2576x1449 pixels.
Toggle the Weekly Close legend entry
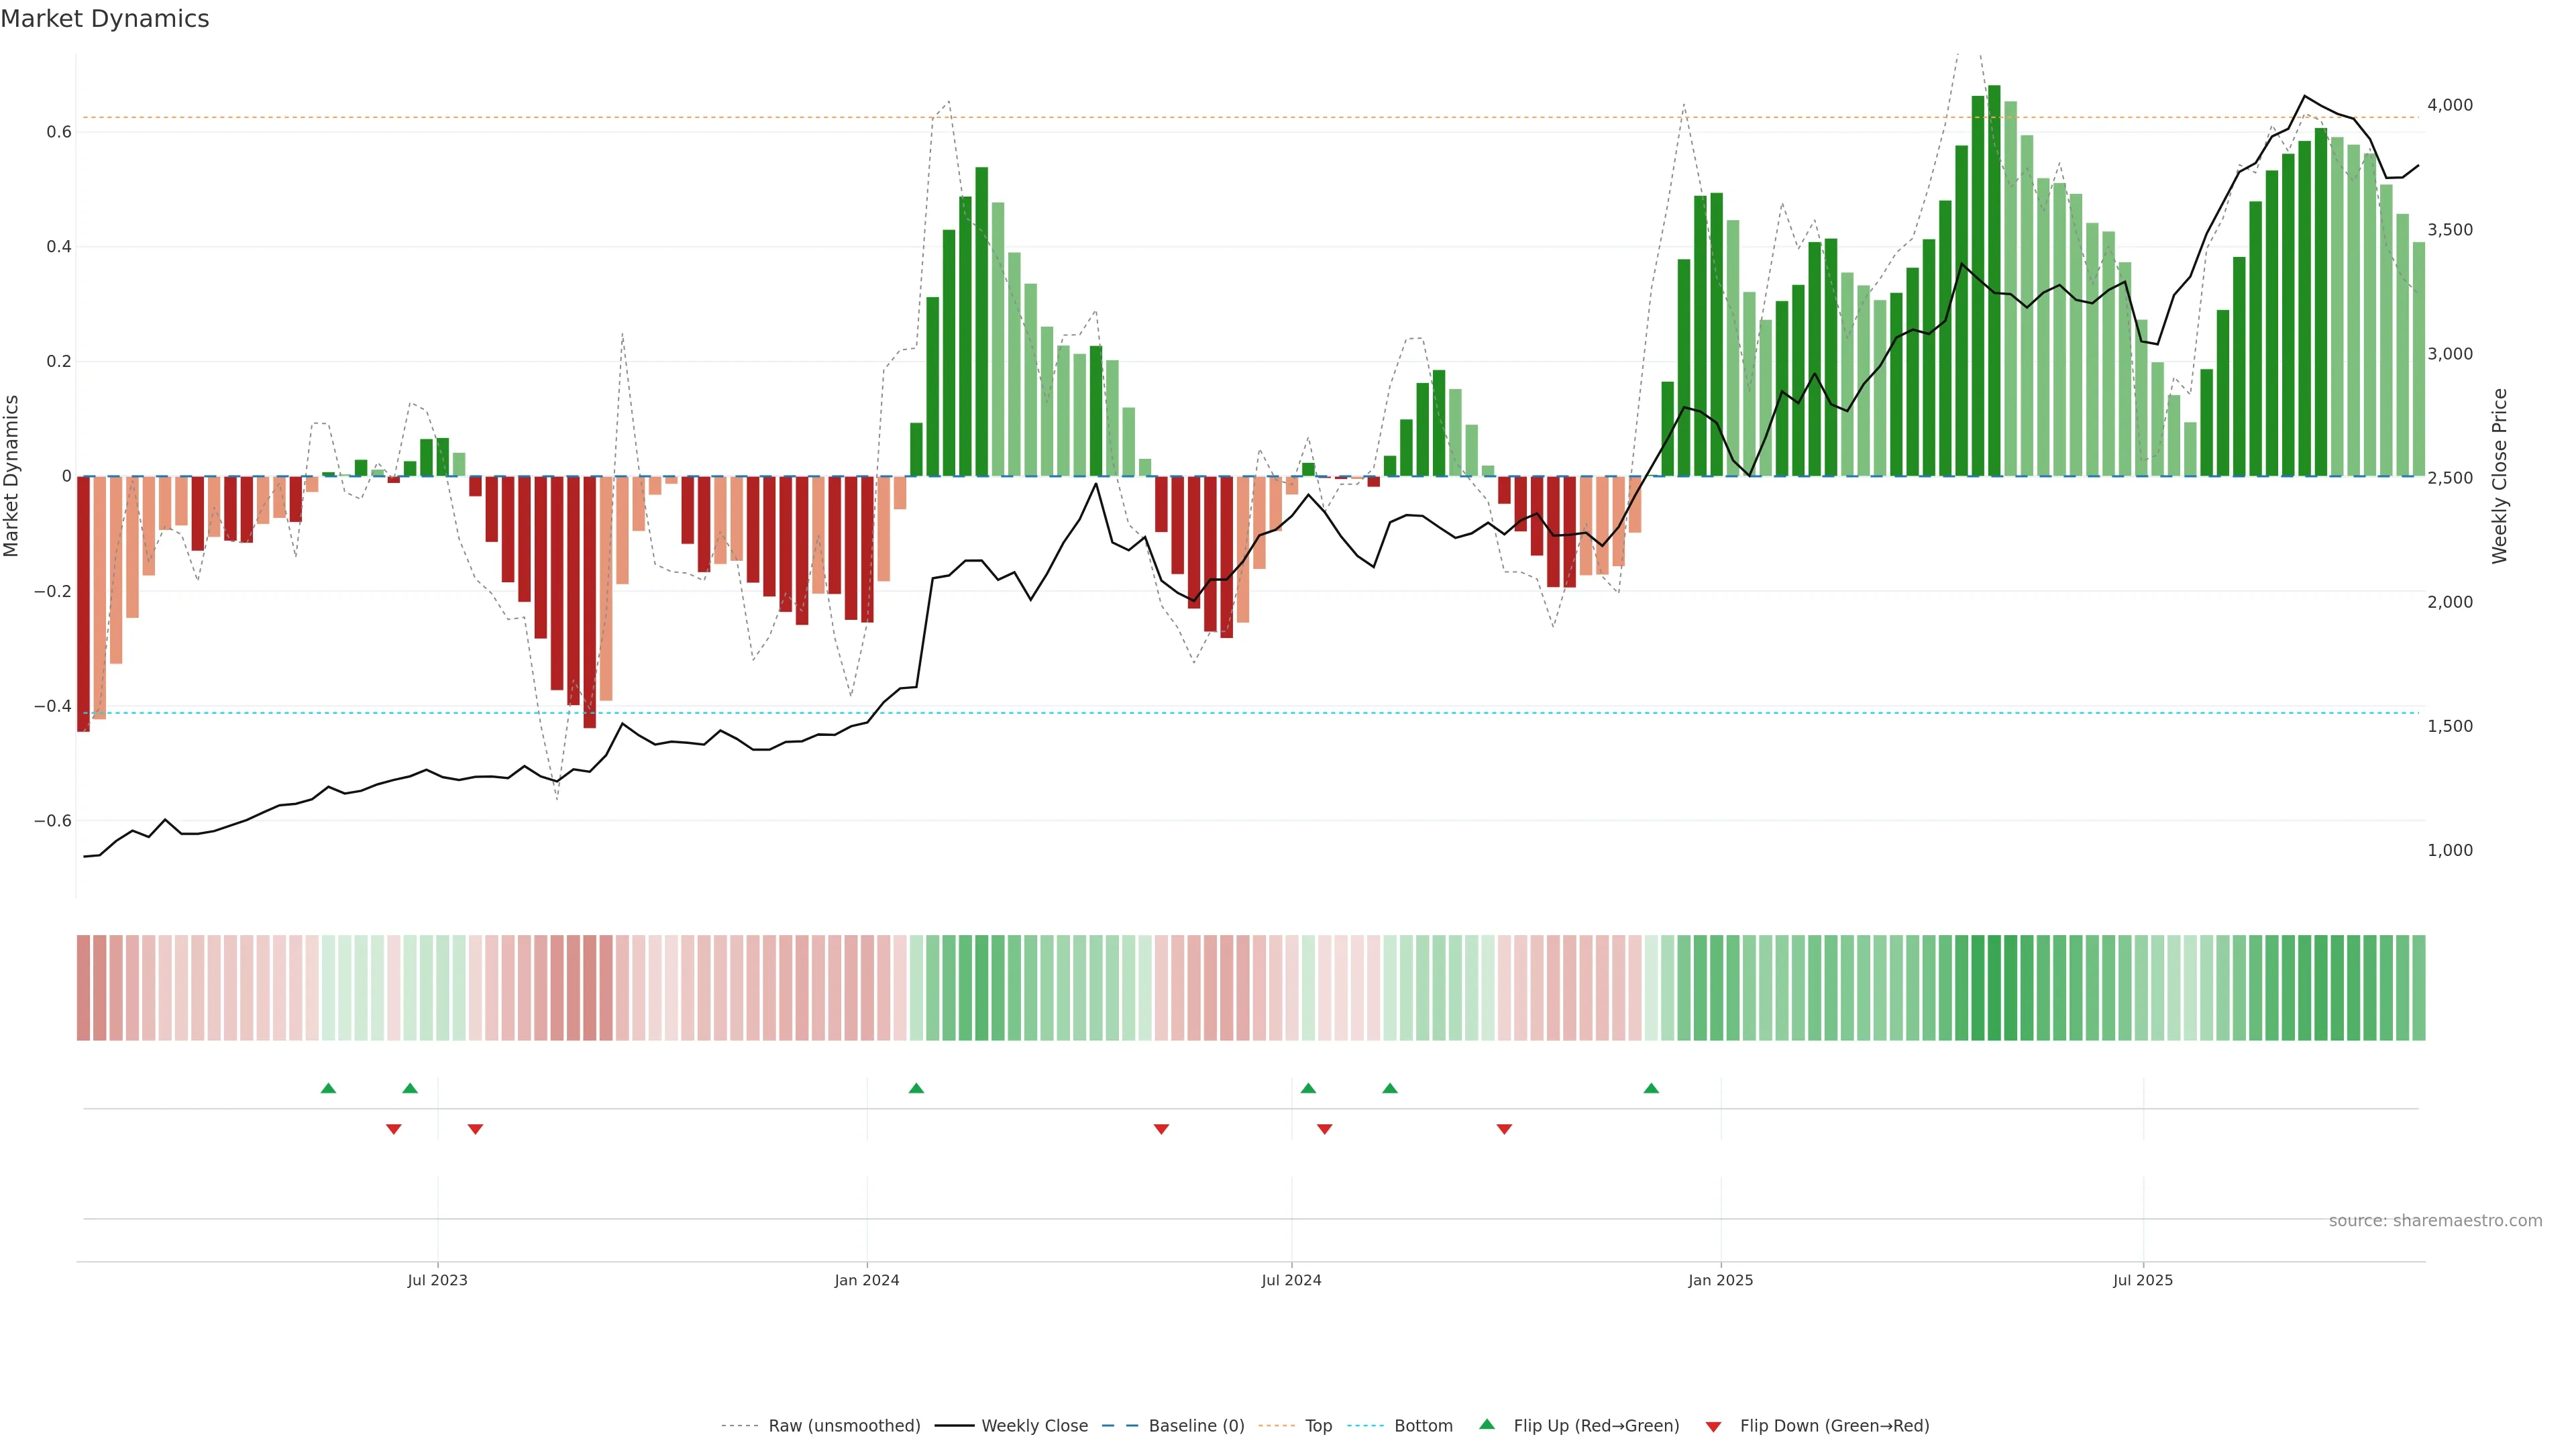[1034, 1426]
